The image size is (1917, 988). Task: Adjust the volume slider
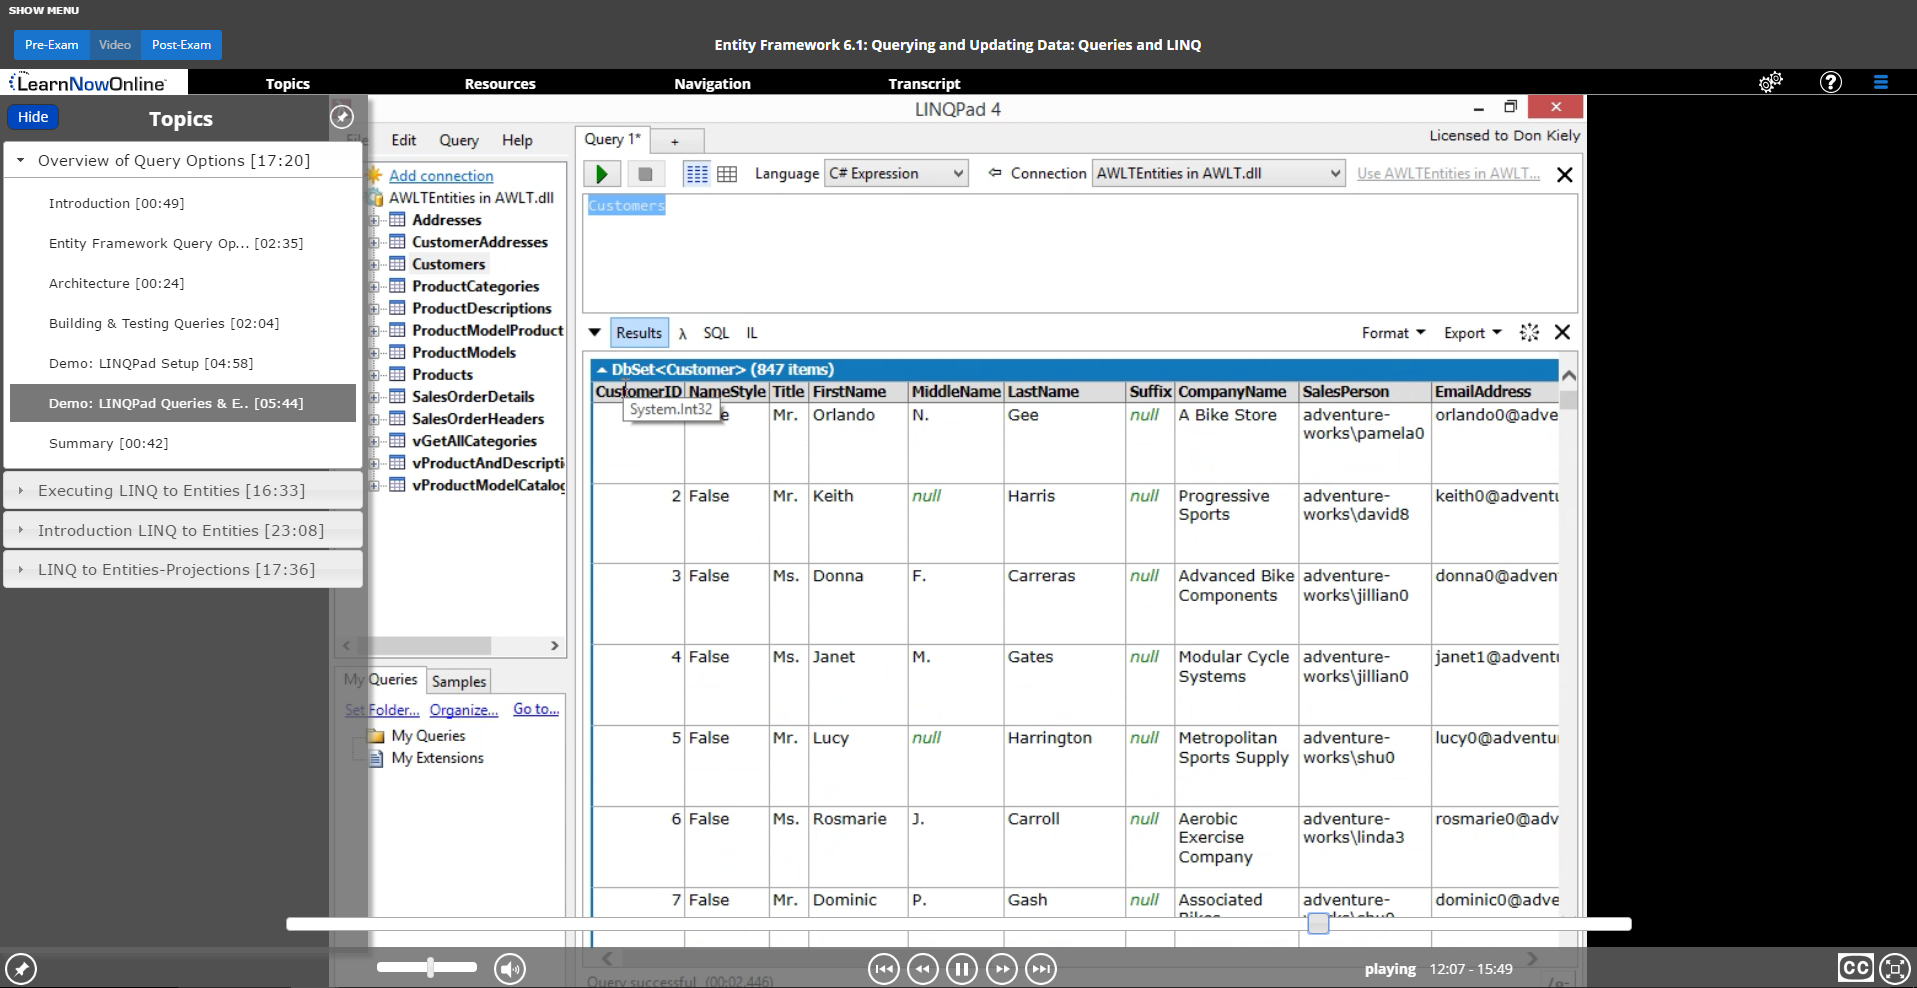point(429,967)
